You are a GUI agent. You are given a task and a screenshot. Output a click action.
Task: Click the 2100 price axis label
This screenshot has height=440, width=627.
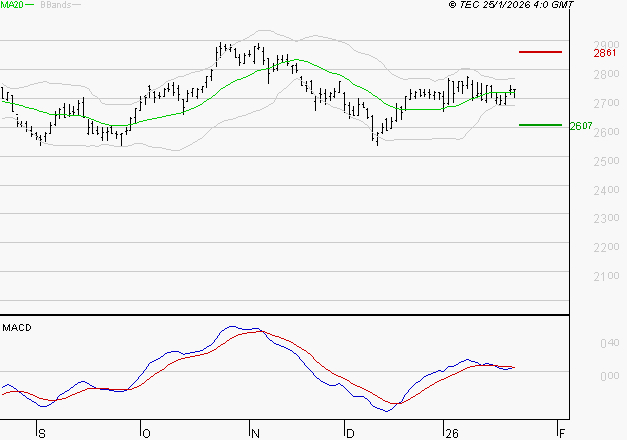pyautogui.click(x=606, y=276)
